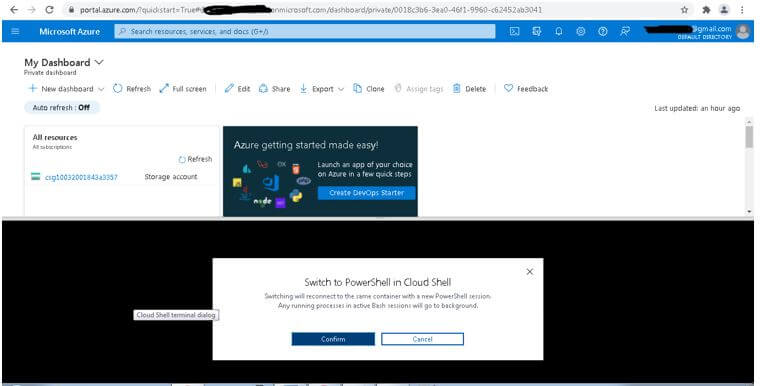Open the browser extensions puzzle icon
The width and height of the screenshot is (760, 386).
(706, 10)
